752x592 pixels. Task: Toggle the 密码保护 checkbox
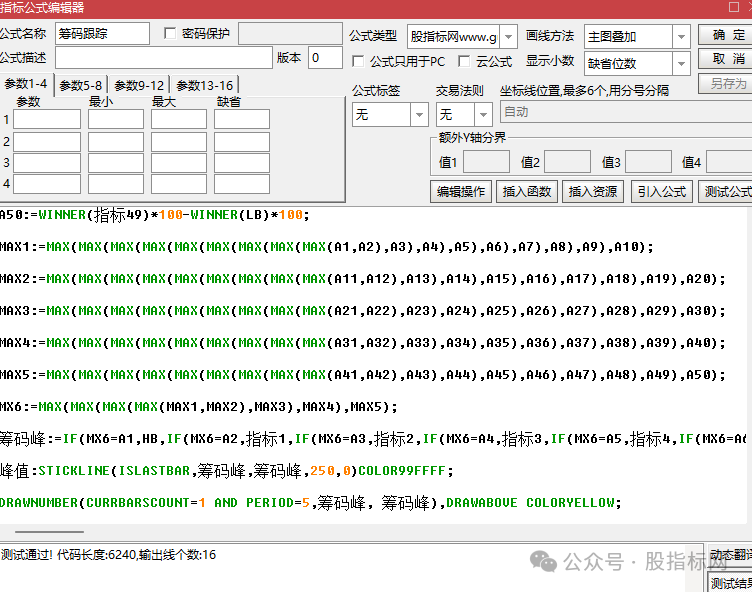tap(169, 33)
